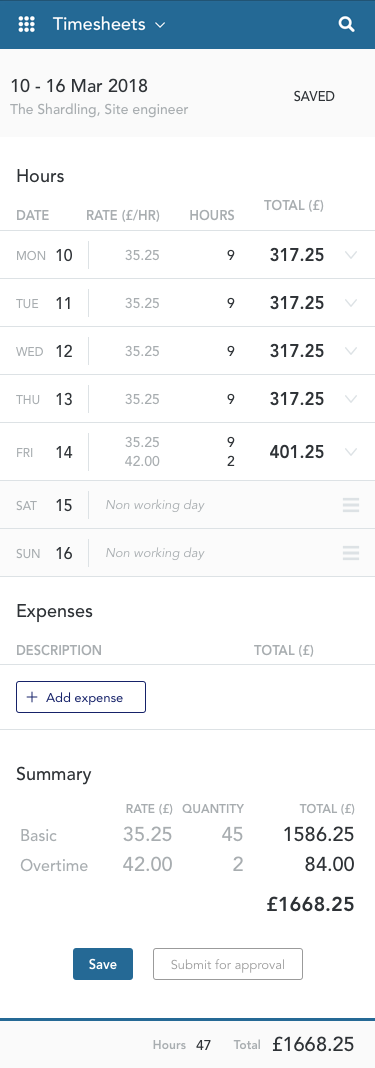This screenshot has width=375, height=1068.
Task: Click the 10 - 16 Mar 2018 date heading
Action: pyautogui.click(x=79, y=86)
